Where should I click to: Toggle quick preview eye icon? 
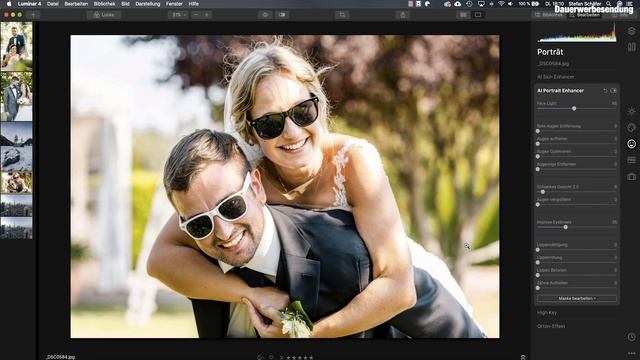pyautogui.click(x=265, y=15)
